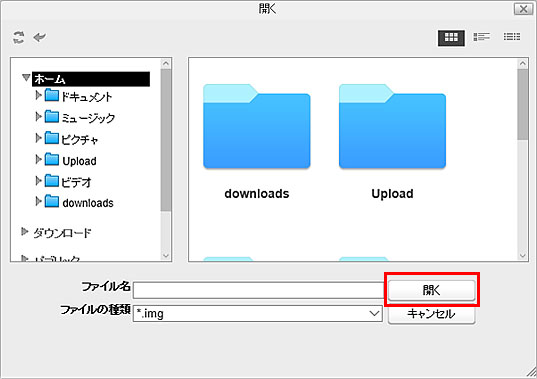Click the ミュージック folder icon in tree
Screen dimensions: 537x379
tap(52, 117)
